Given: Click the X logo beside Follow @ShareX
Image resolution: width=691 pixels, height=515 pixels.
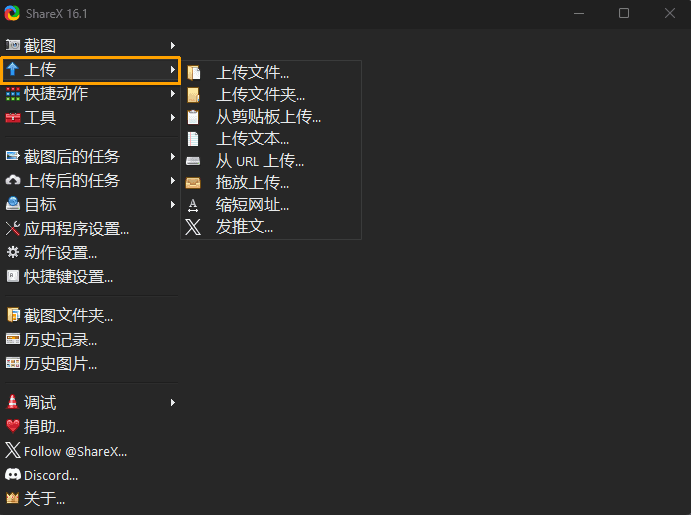Looking at the screenshot, I should pos(13,450).
